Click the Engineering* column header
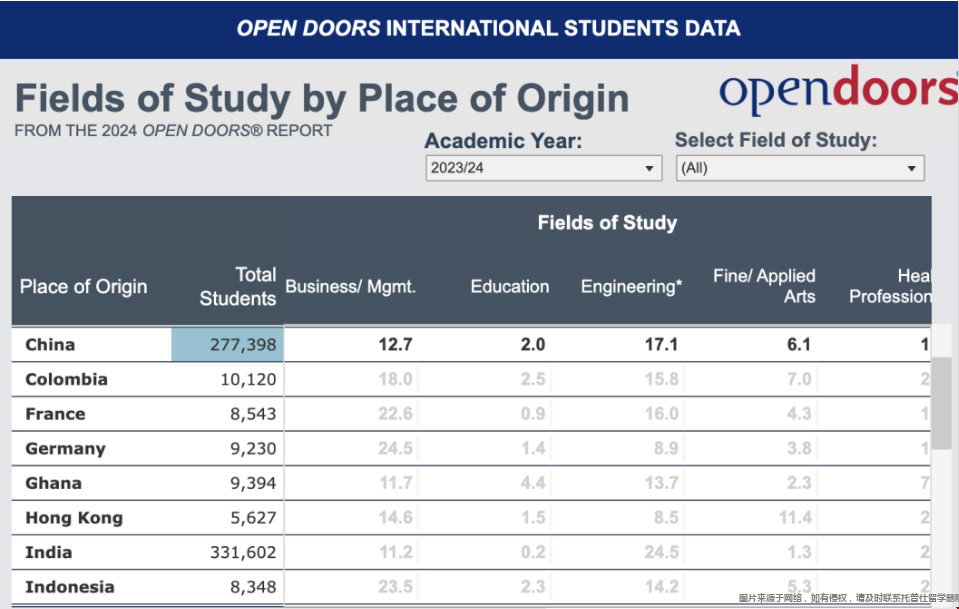 pos(631,287)
